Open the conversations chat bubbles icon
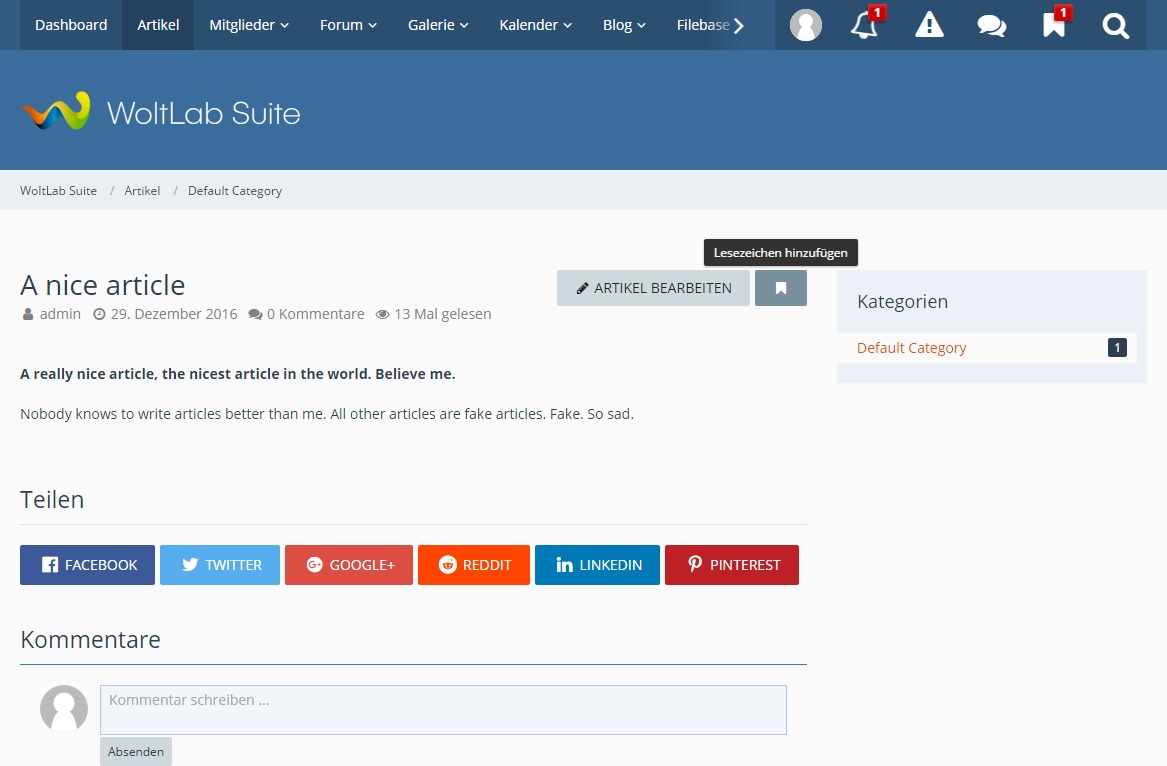This screenshot has width=1167, height=766. pyautogui.click(x=991, y=26)
